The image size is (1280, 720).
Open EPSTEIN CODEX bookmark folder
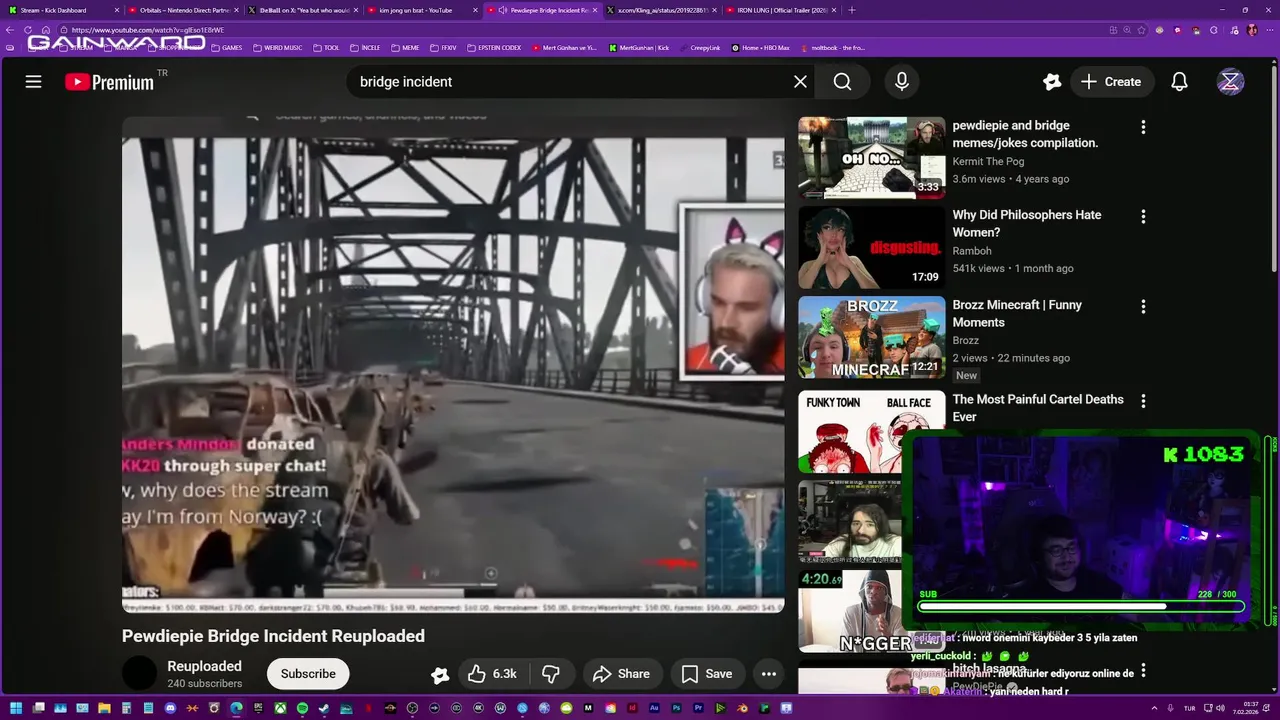click(x=494, y=48)
